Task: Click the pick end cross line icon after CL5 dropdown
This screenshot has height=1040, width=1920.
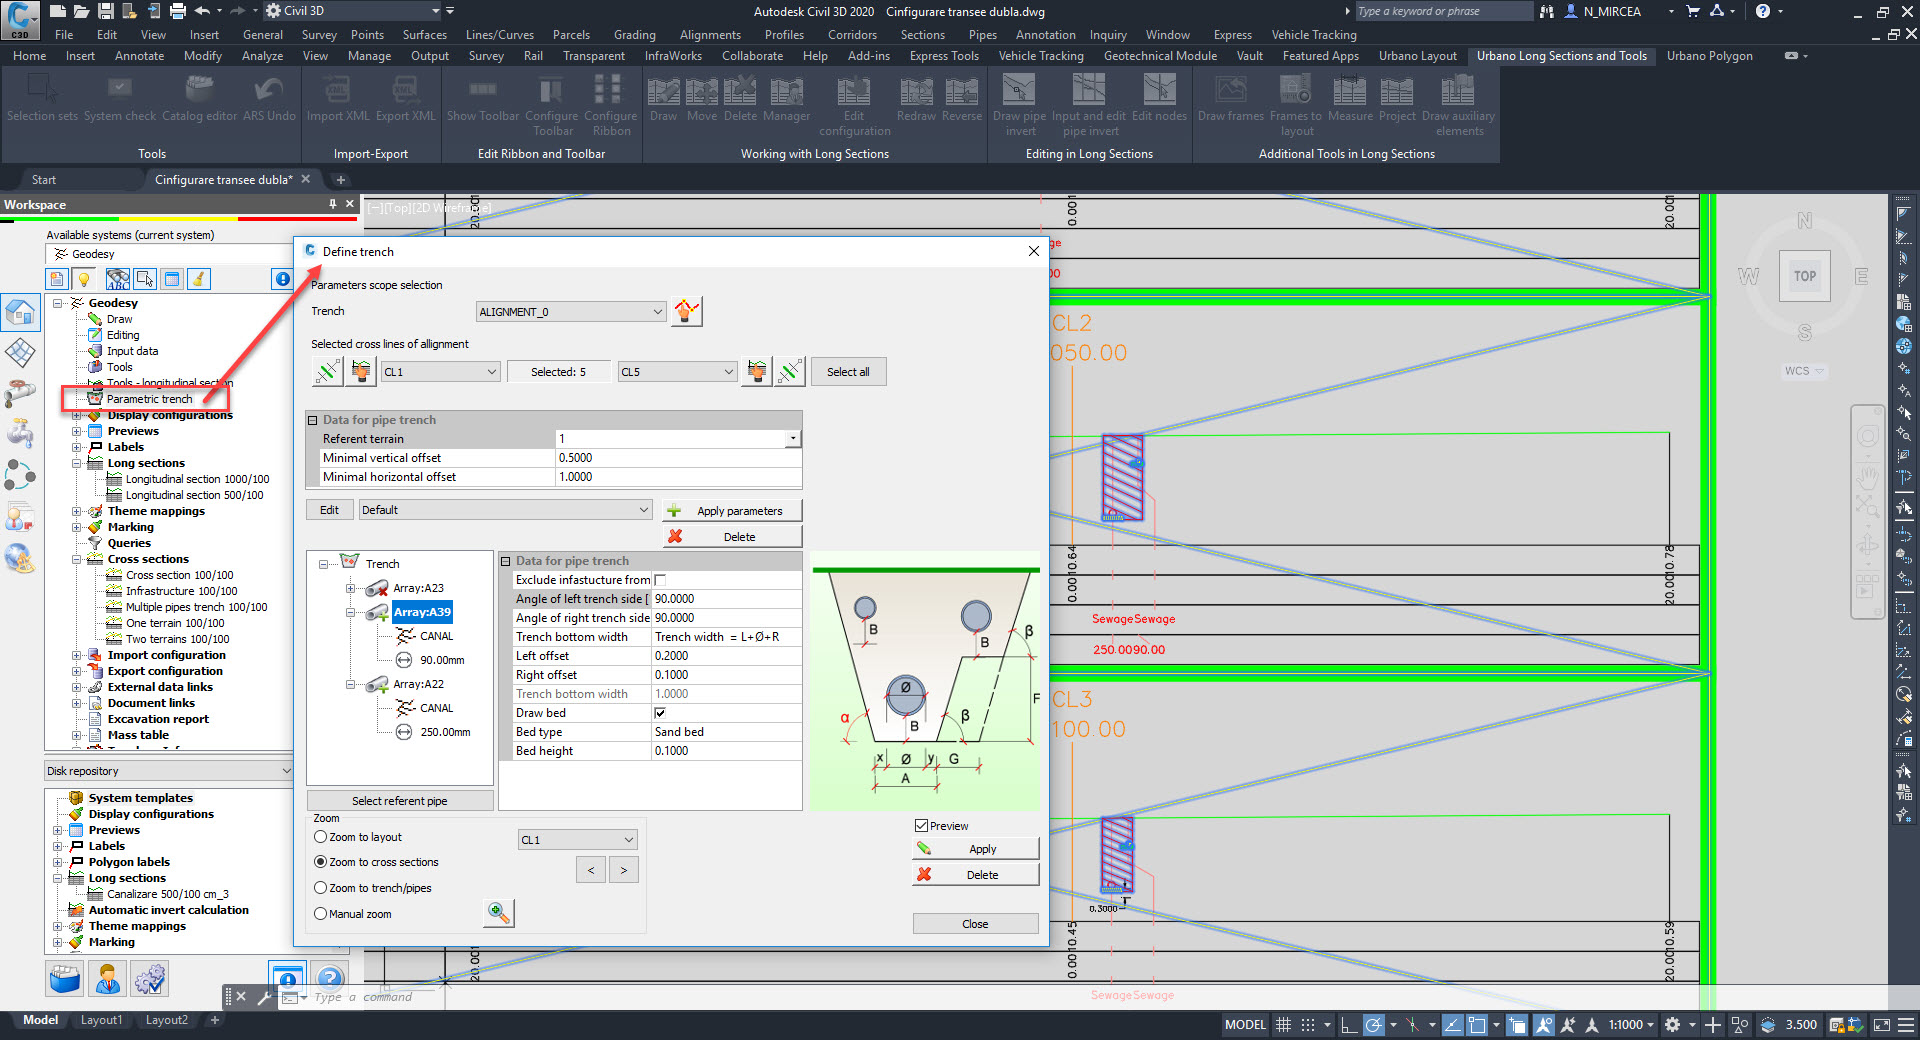Action: [x=757, y=372]
